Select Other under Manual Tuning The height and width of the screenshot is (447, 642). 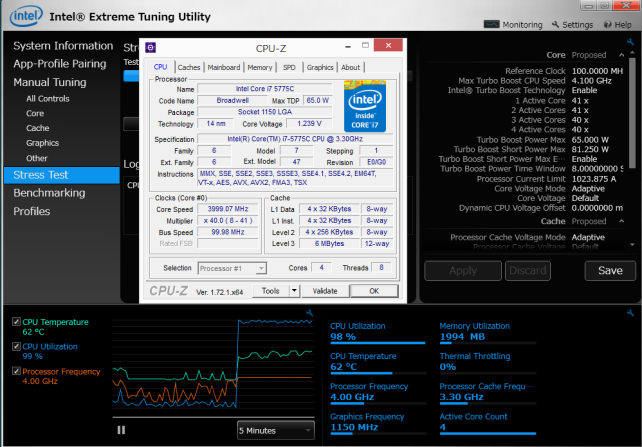[36, 158]
